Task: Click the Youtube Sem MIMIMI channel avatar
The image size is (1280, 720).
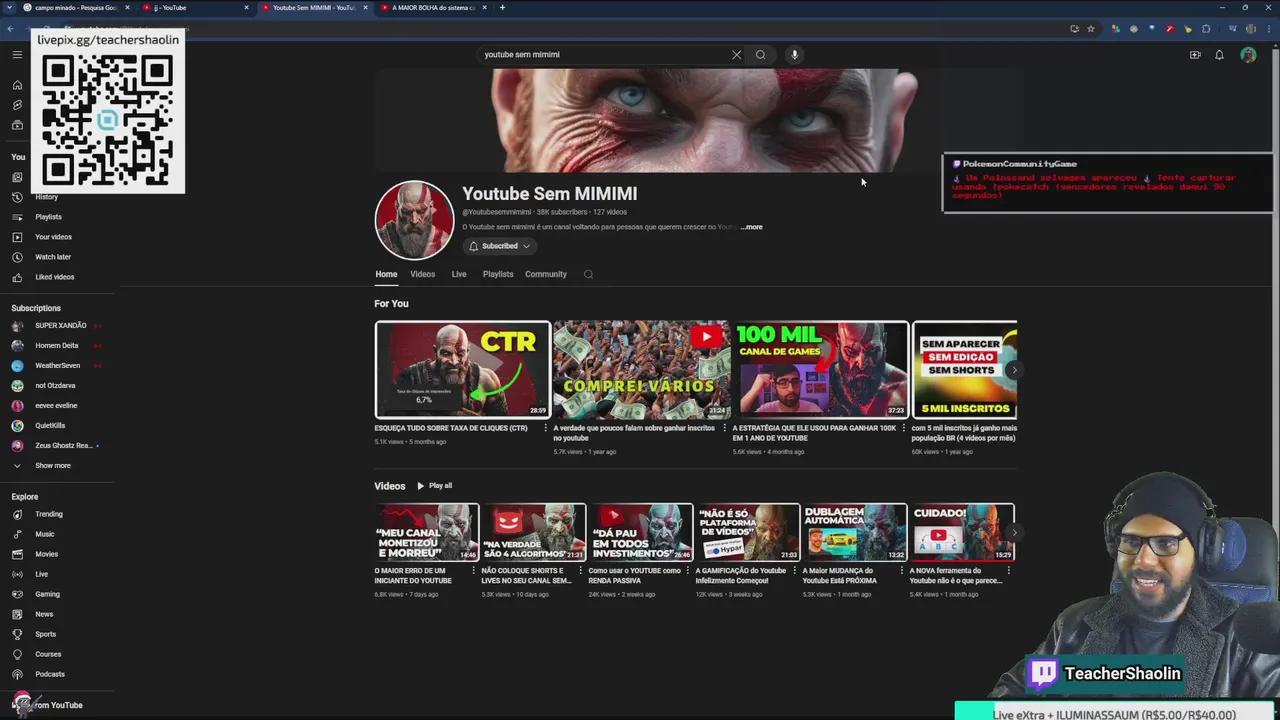Action: [x=414, y=220]
